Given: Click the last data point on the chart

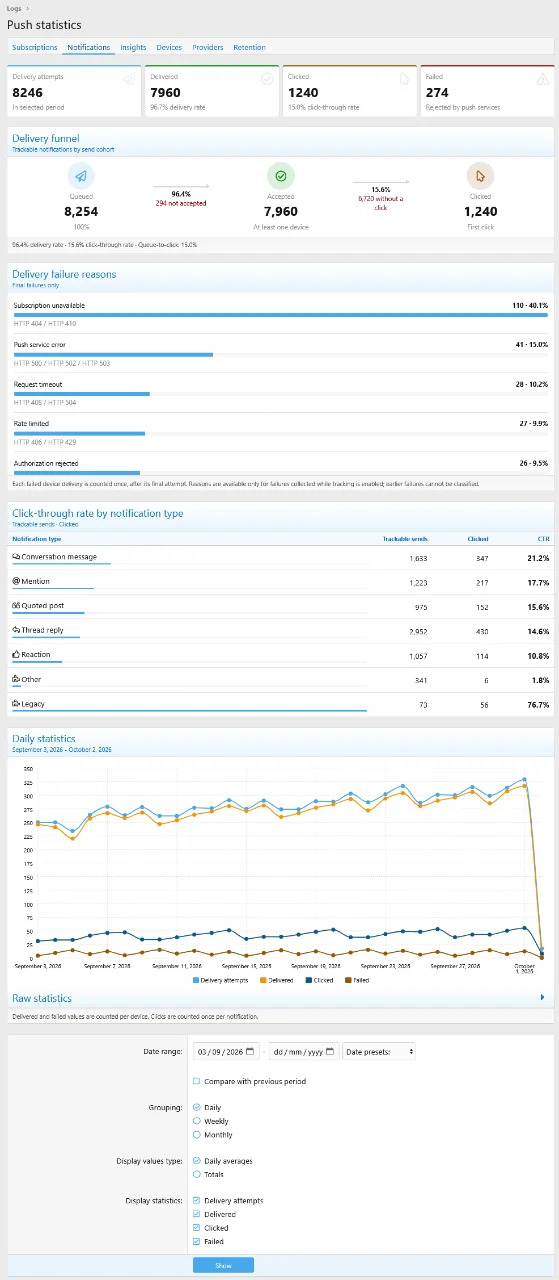Looking at the screenshot, I should 541,951.
